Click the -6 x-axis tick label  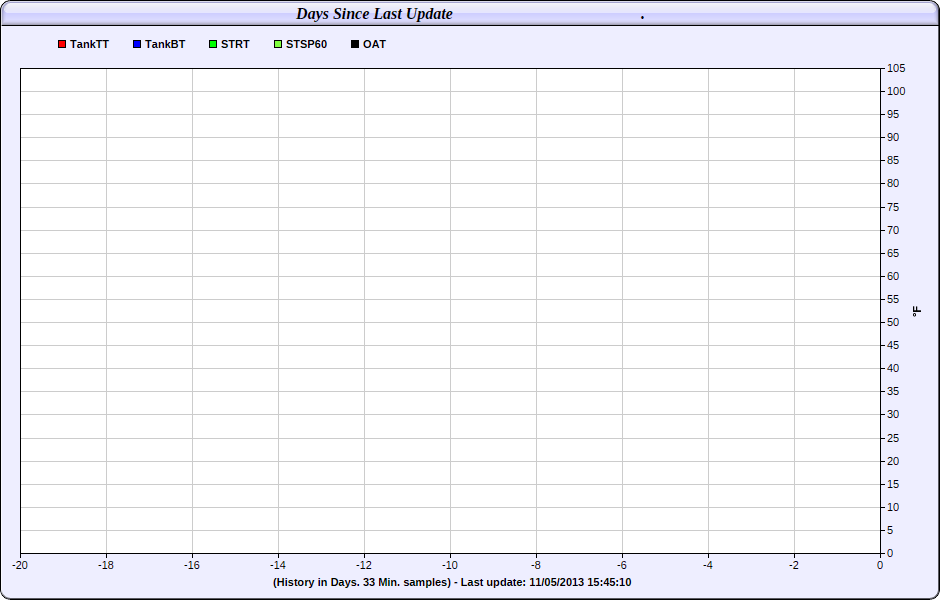(x=622, y=565)
